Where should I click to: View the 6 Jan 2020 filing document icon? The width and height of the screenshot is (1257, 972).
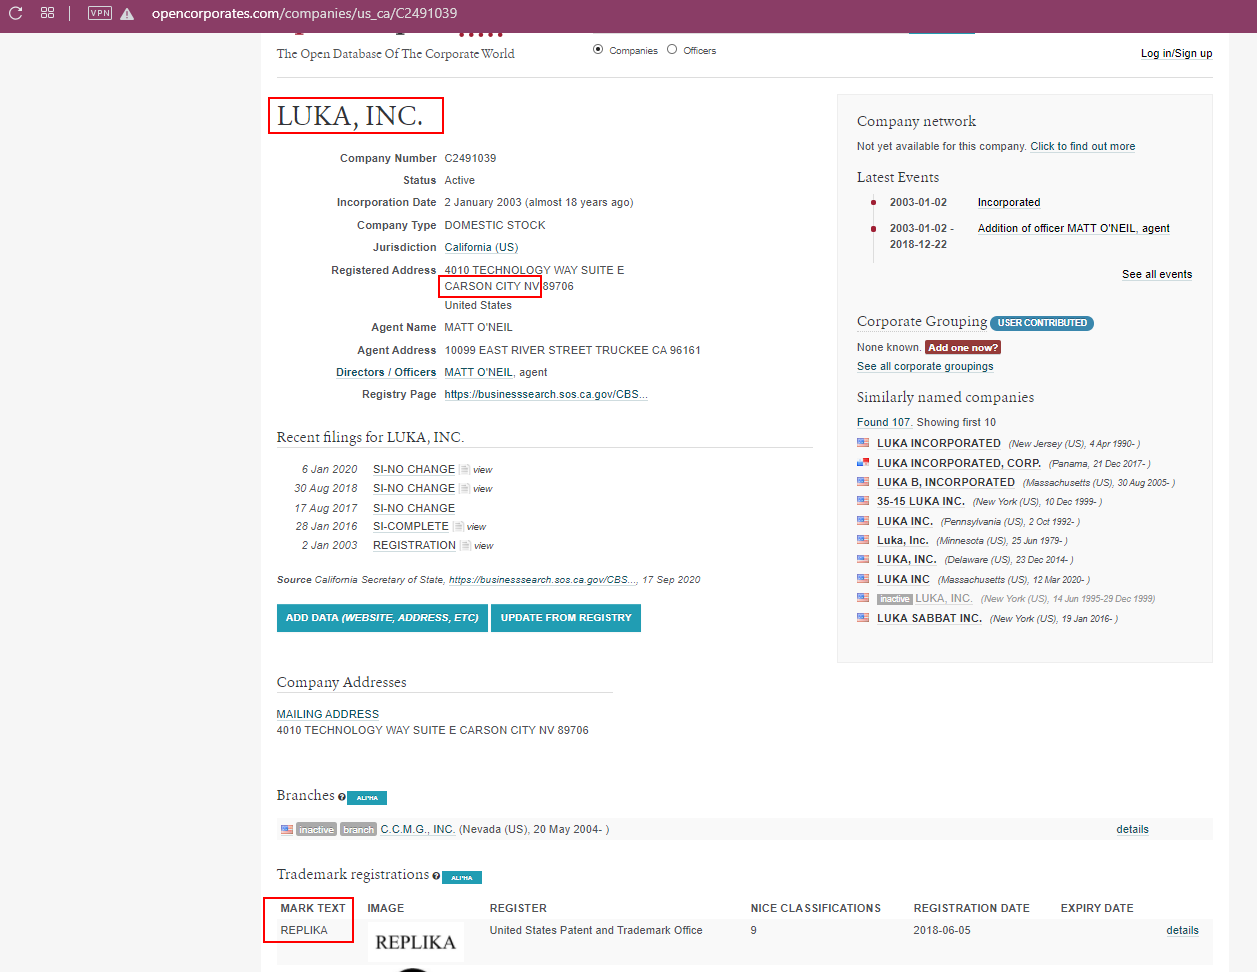[464, 469]
